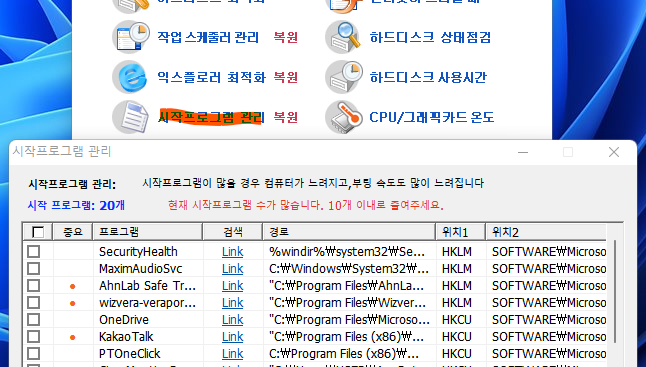The image size is (646, 367).
Task: Click the 검색 column header
Action: pyautogui.click(x=233, y=232)
